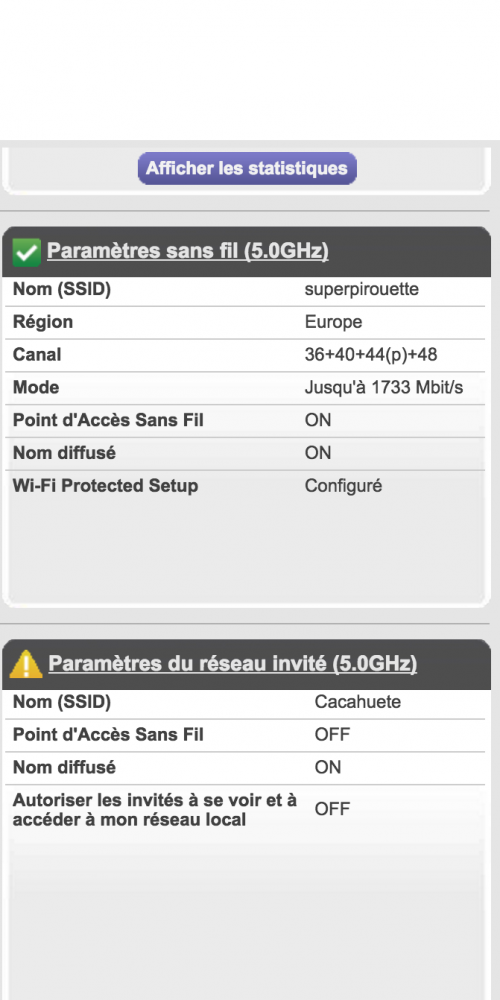Click the yellow warning triangle icon
This screenshot has height=1000, width=500.
point(26,664)
